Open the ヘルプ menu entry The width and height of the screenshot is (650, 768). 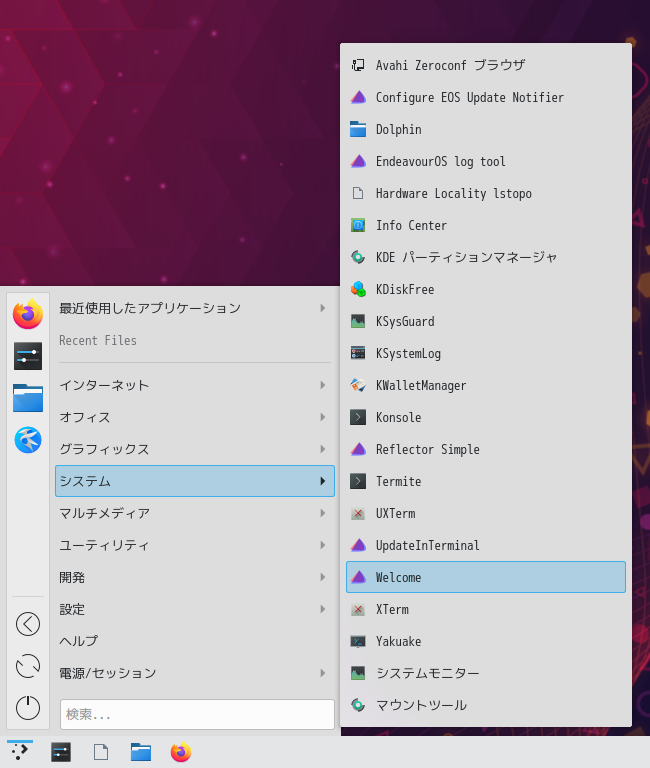[195, 641]
